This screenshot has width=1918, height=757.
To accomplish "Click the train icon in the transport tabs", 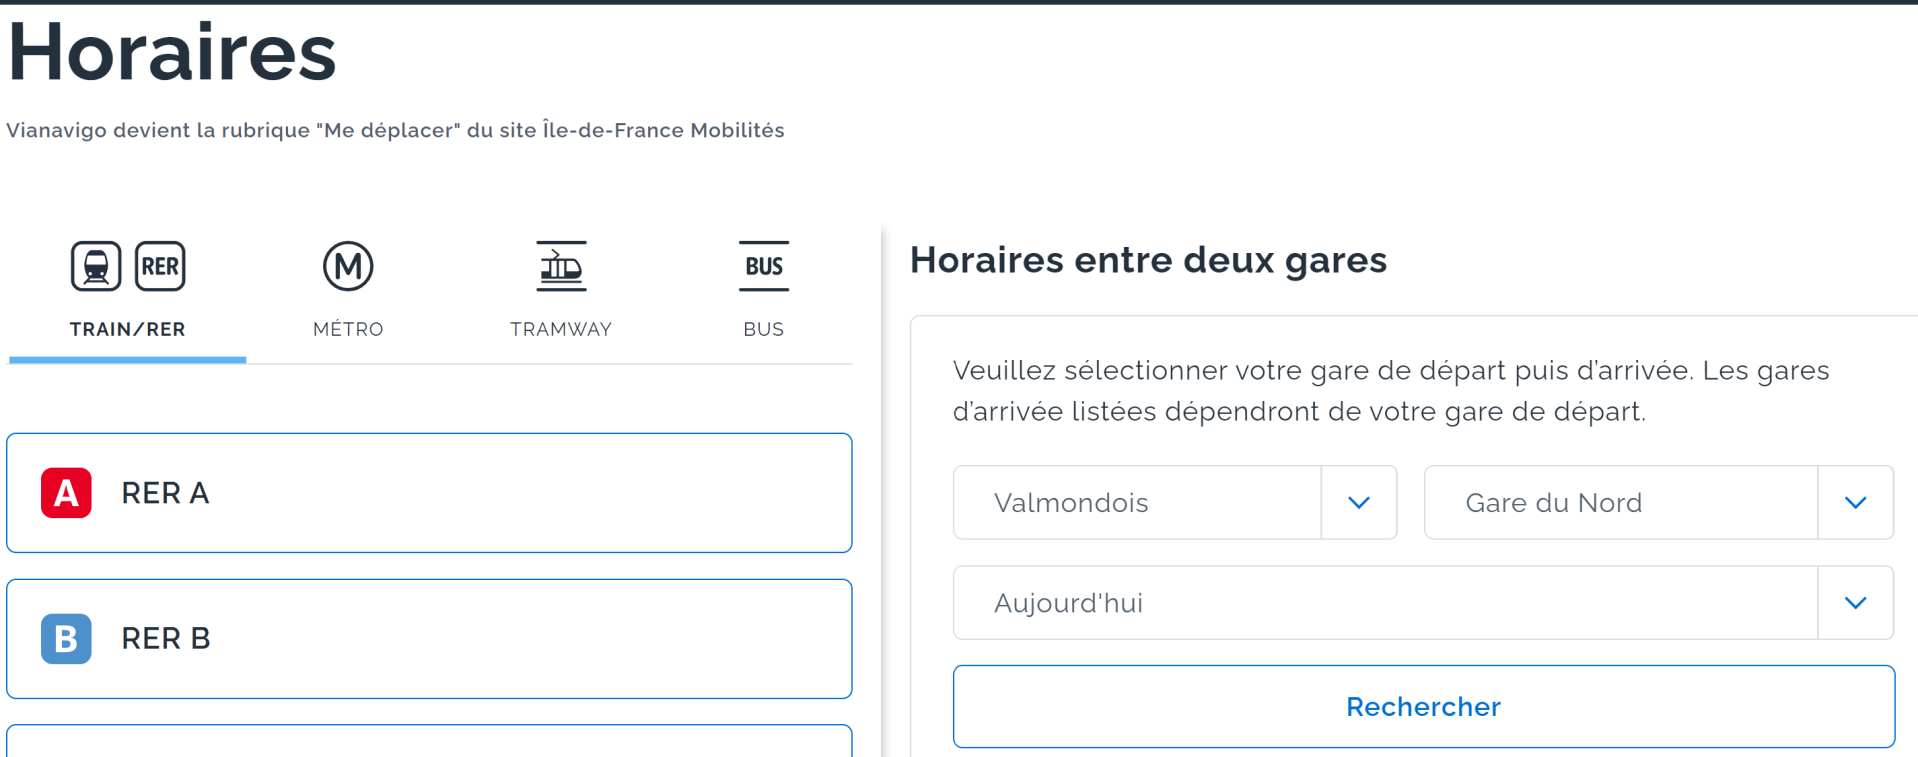I will pyautogui.click(x=96, y=266).
